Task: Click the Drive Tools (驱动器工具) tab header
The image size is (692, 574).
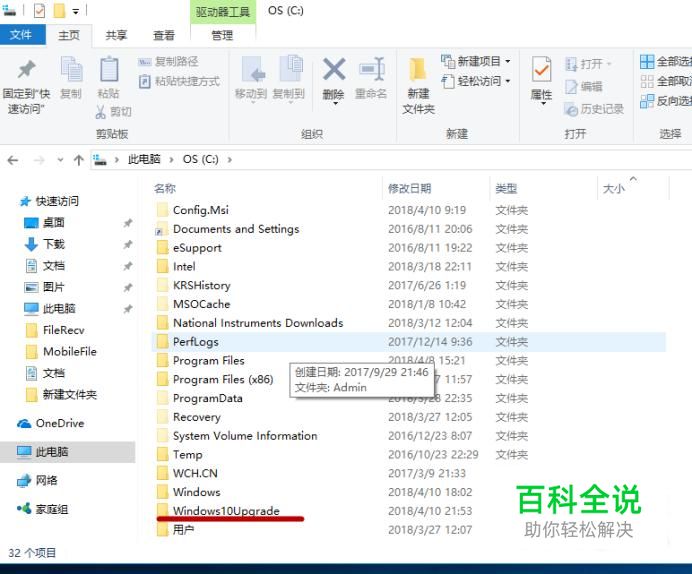Action: (223, 11)
